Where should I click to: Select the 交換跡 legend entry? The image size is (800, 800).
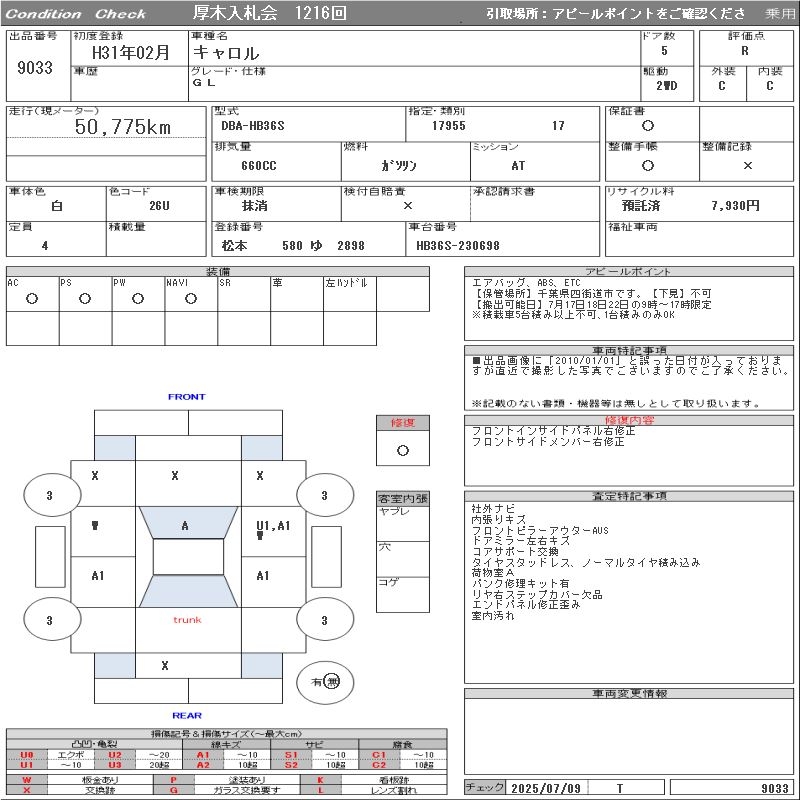coord(101,790)
